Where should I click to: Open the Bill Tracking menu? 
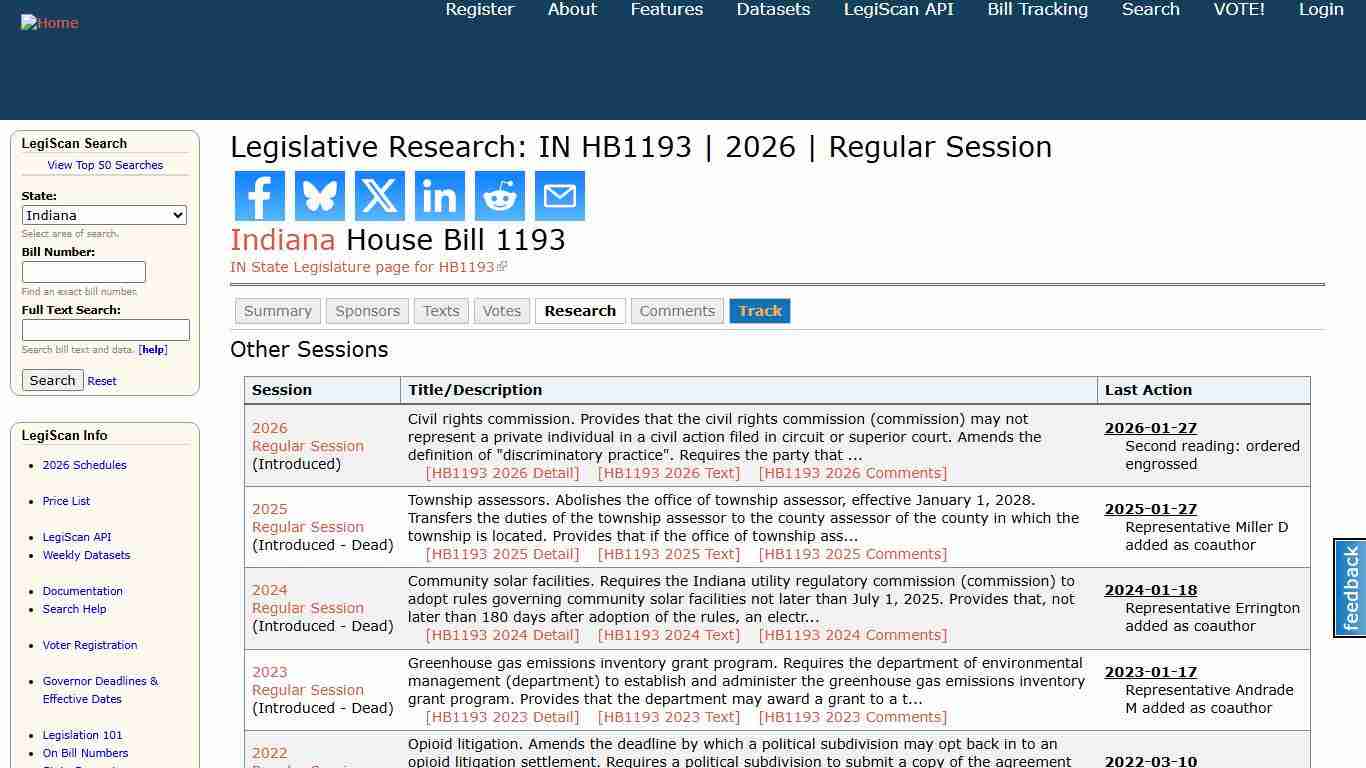click(1037, 9)
